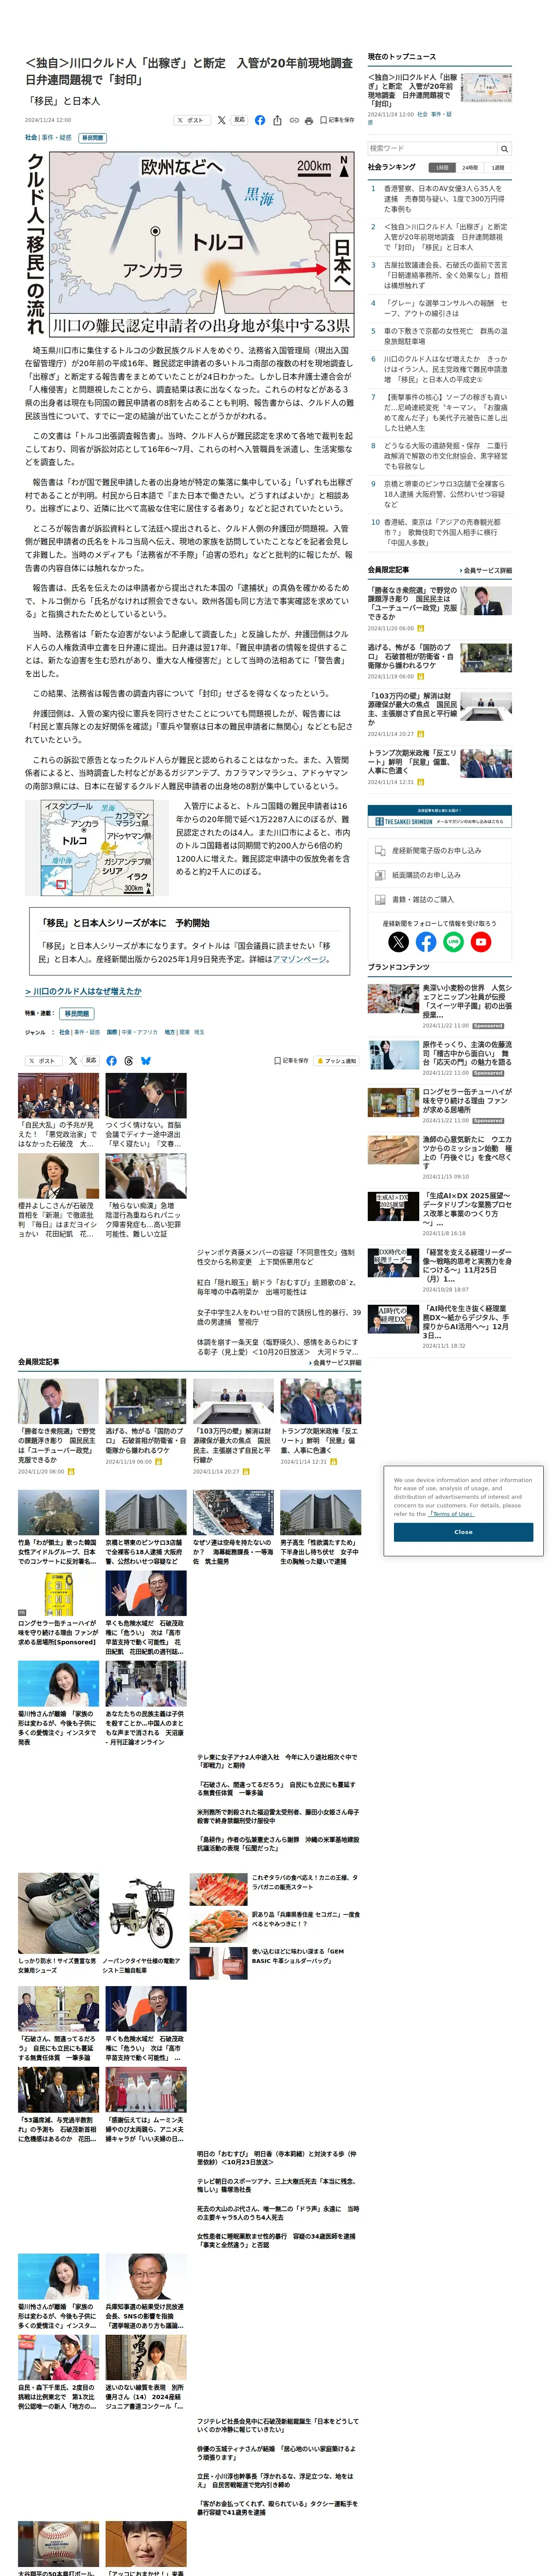Close the cookie notice with 'Close' button
551x2576 pixels.
click(x=463, y=1532)
